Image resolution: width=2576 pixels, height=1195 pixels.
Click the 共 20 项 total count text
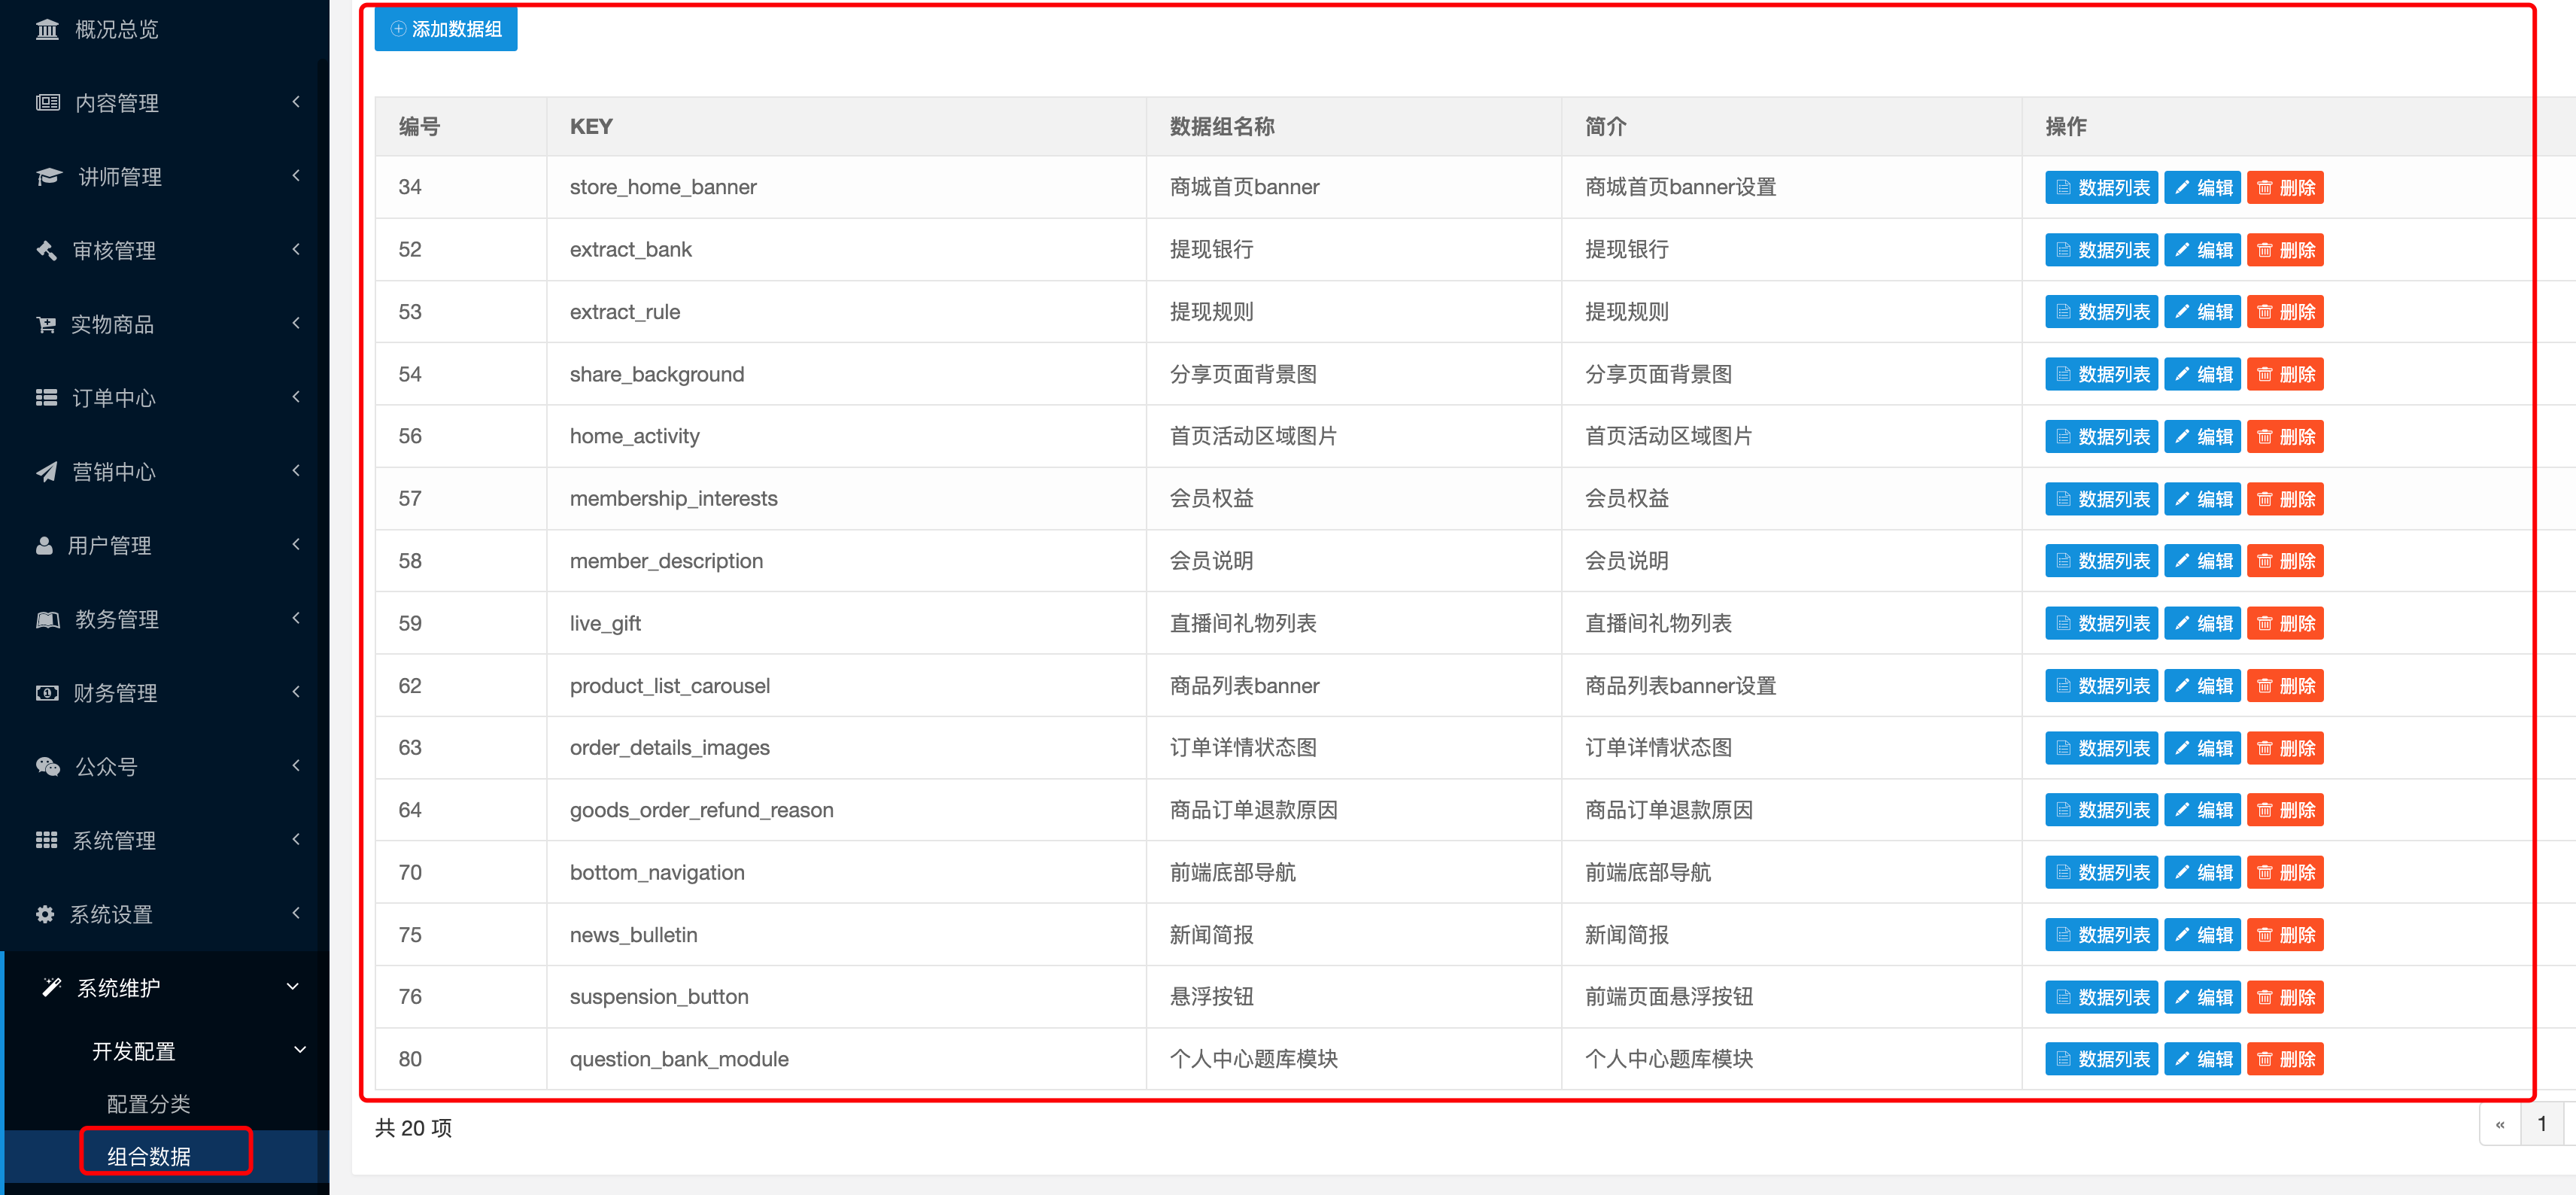[x=413, y=1128]
